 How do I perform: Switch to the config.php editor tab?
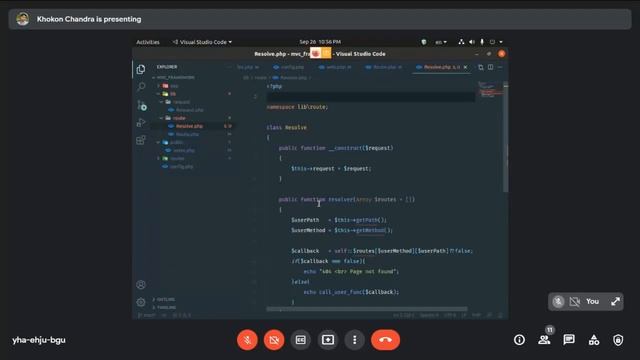click(289, 67)
